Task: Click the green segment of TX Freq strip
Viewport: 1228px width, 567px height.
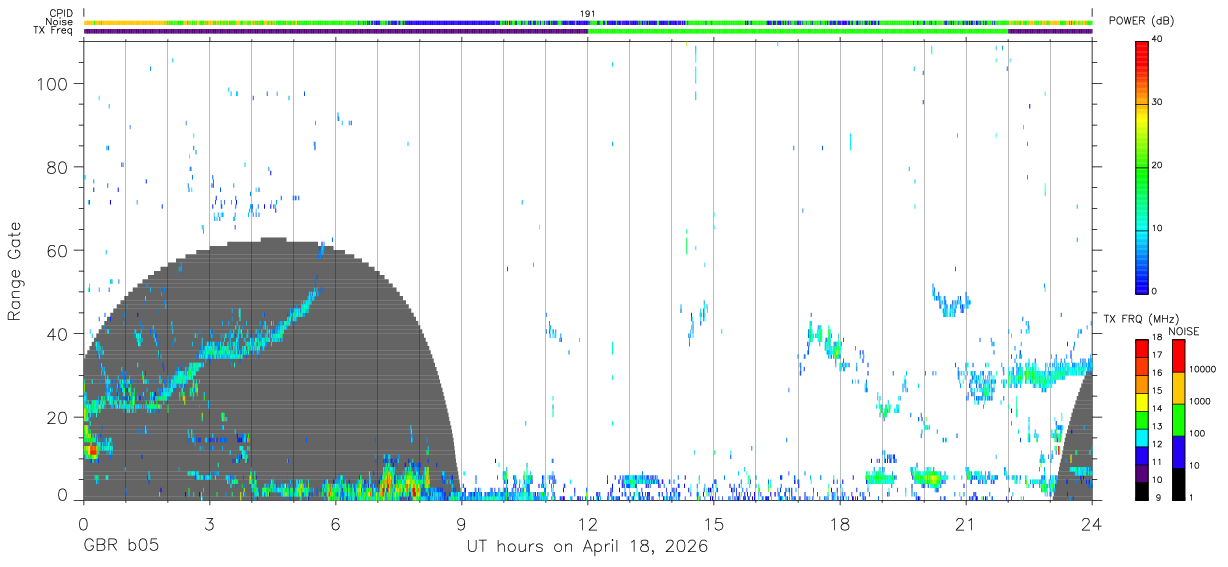Action: 798,31
